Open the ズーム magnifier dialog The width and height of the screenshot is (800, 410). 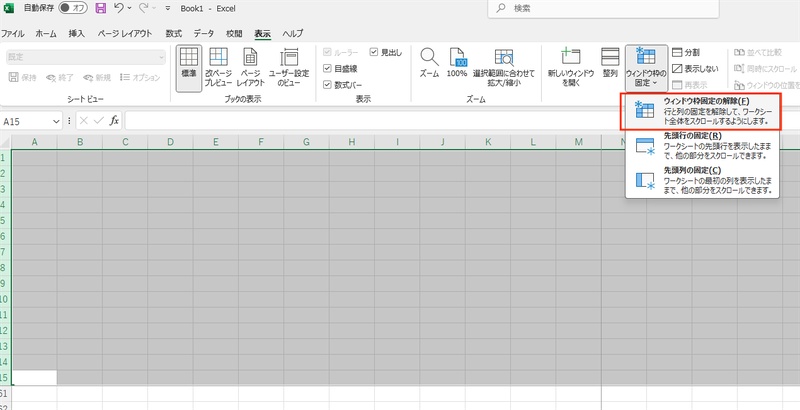[429, 63]
